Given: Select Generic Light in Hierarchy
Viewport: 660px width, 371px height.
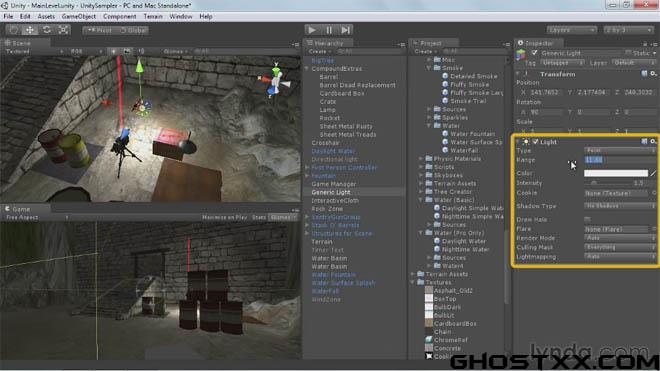Looking at the screenshot, I should (331, 192).
